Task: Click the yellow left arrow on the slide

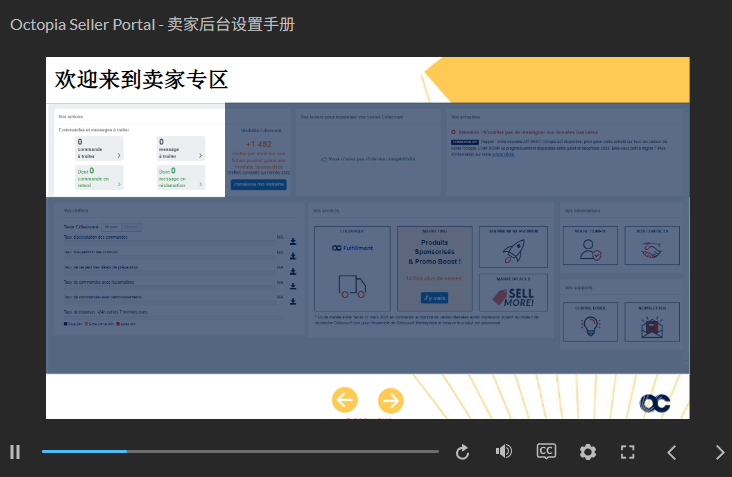Action: 345,400
